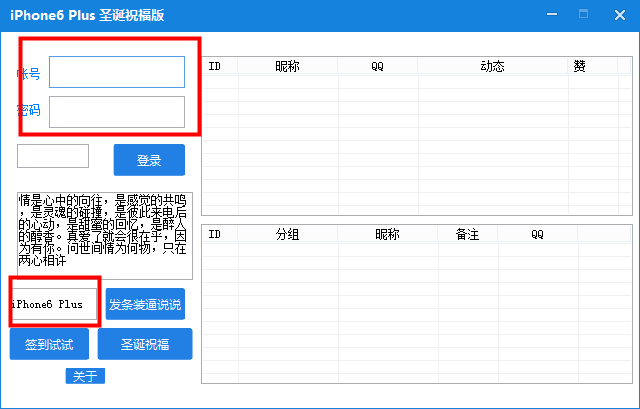Screen dimensions: 640x409
Task: Click the QQ column header in upper table
Action: 378,66
